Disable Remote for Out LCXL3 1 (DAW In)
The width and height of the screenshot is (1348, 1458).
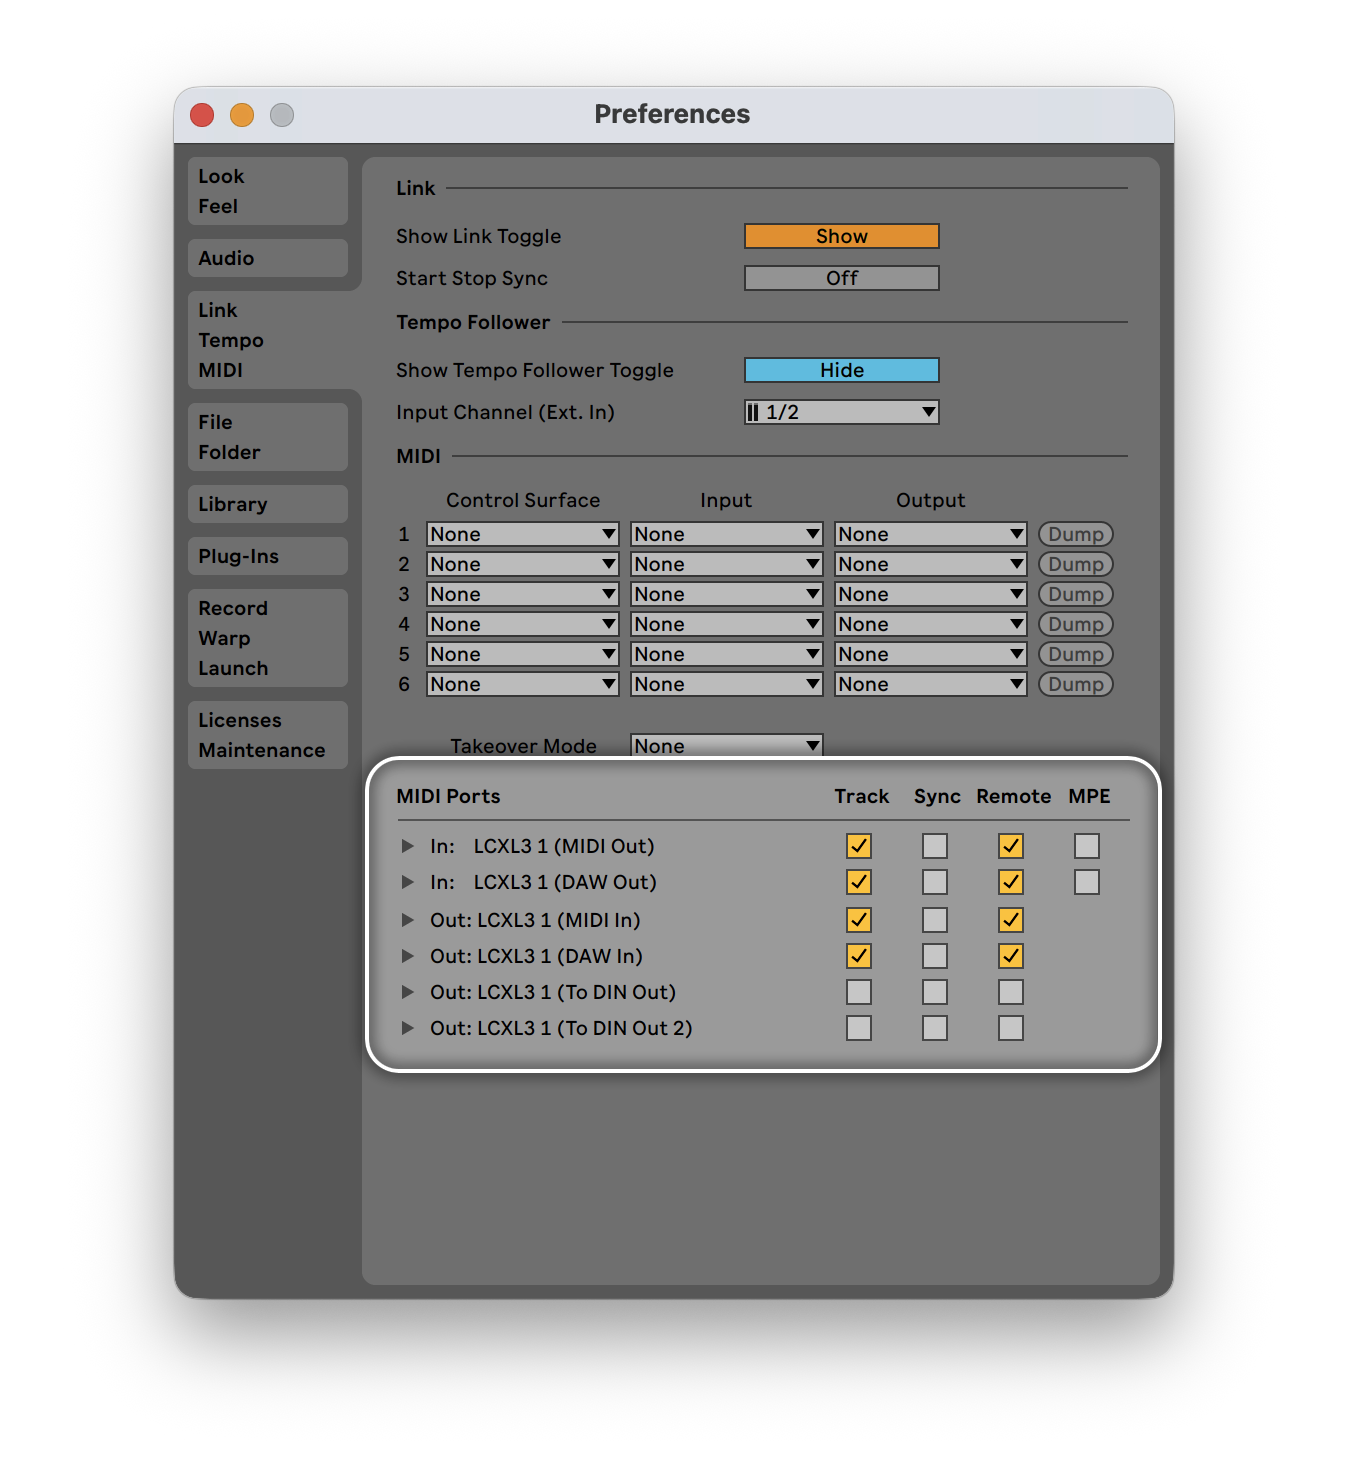point(1011,956)
